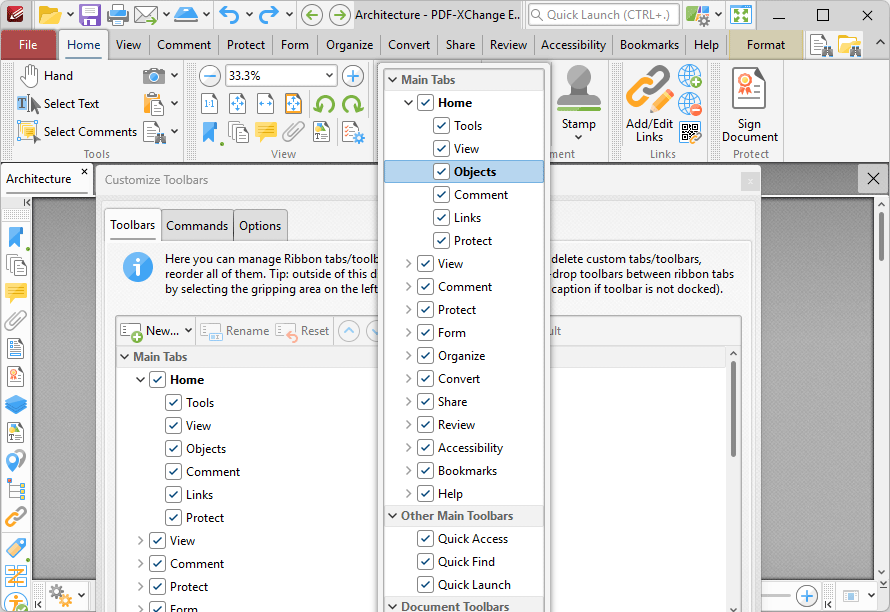This screenshot has width=890, height=612.
Task: Click the Snapshot camera icon
Action: pos(153,76)
